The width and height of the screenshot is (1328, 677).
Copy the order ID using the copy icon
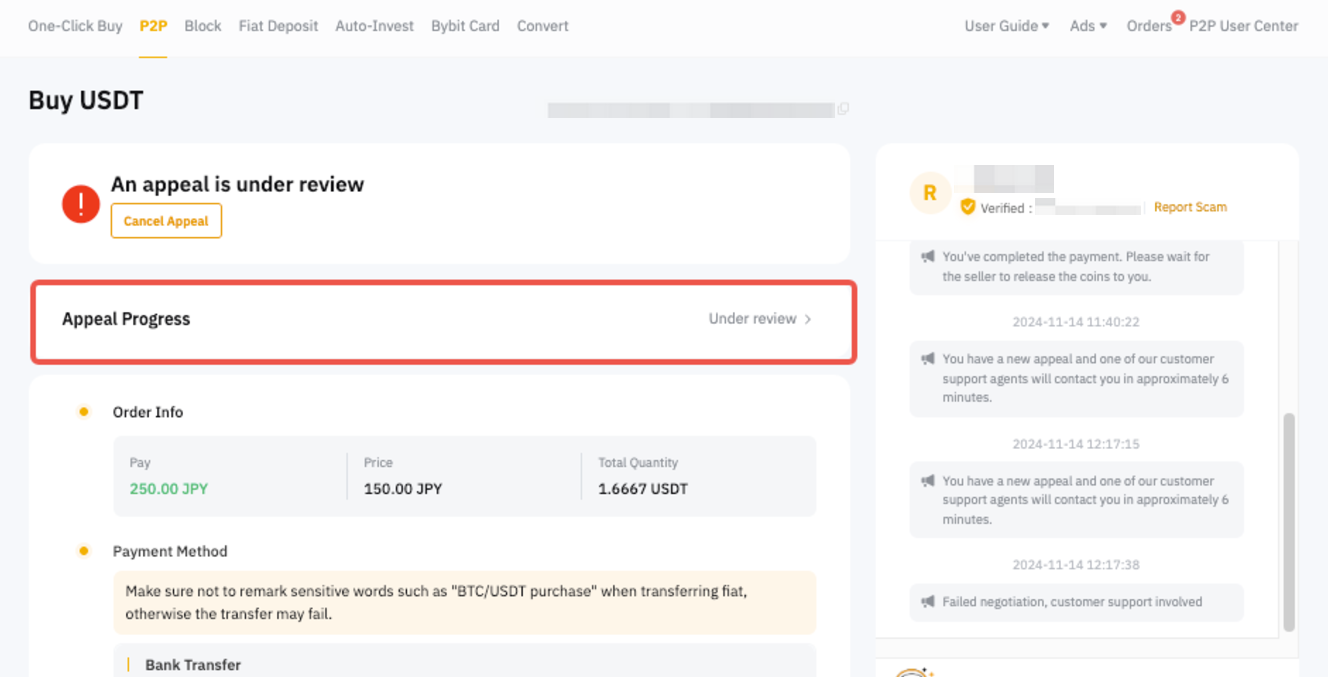pyautogui.click(x=843, y=109)
